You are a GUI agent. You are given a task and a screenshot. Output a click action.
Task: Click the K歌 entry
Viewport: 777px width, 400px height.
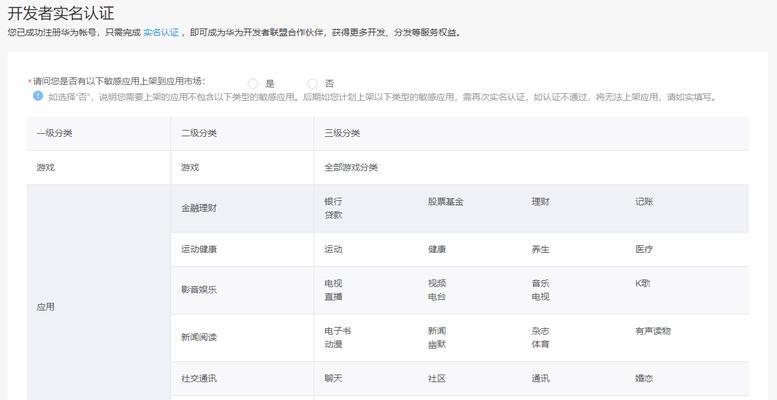[x=643, y=284]
